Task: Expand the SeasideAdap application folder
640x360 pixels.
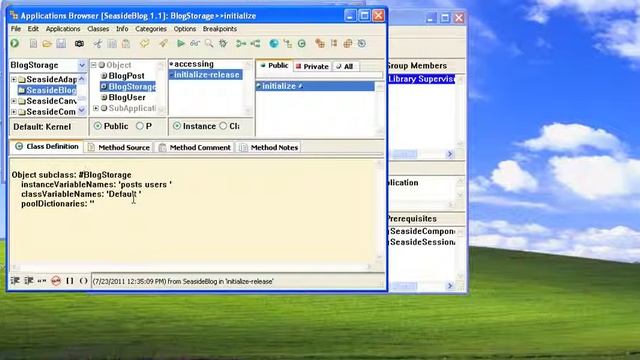Action: [14, 79]
